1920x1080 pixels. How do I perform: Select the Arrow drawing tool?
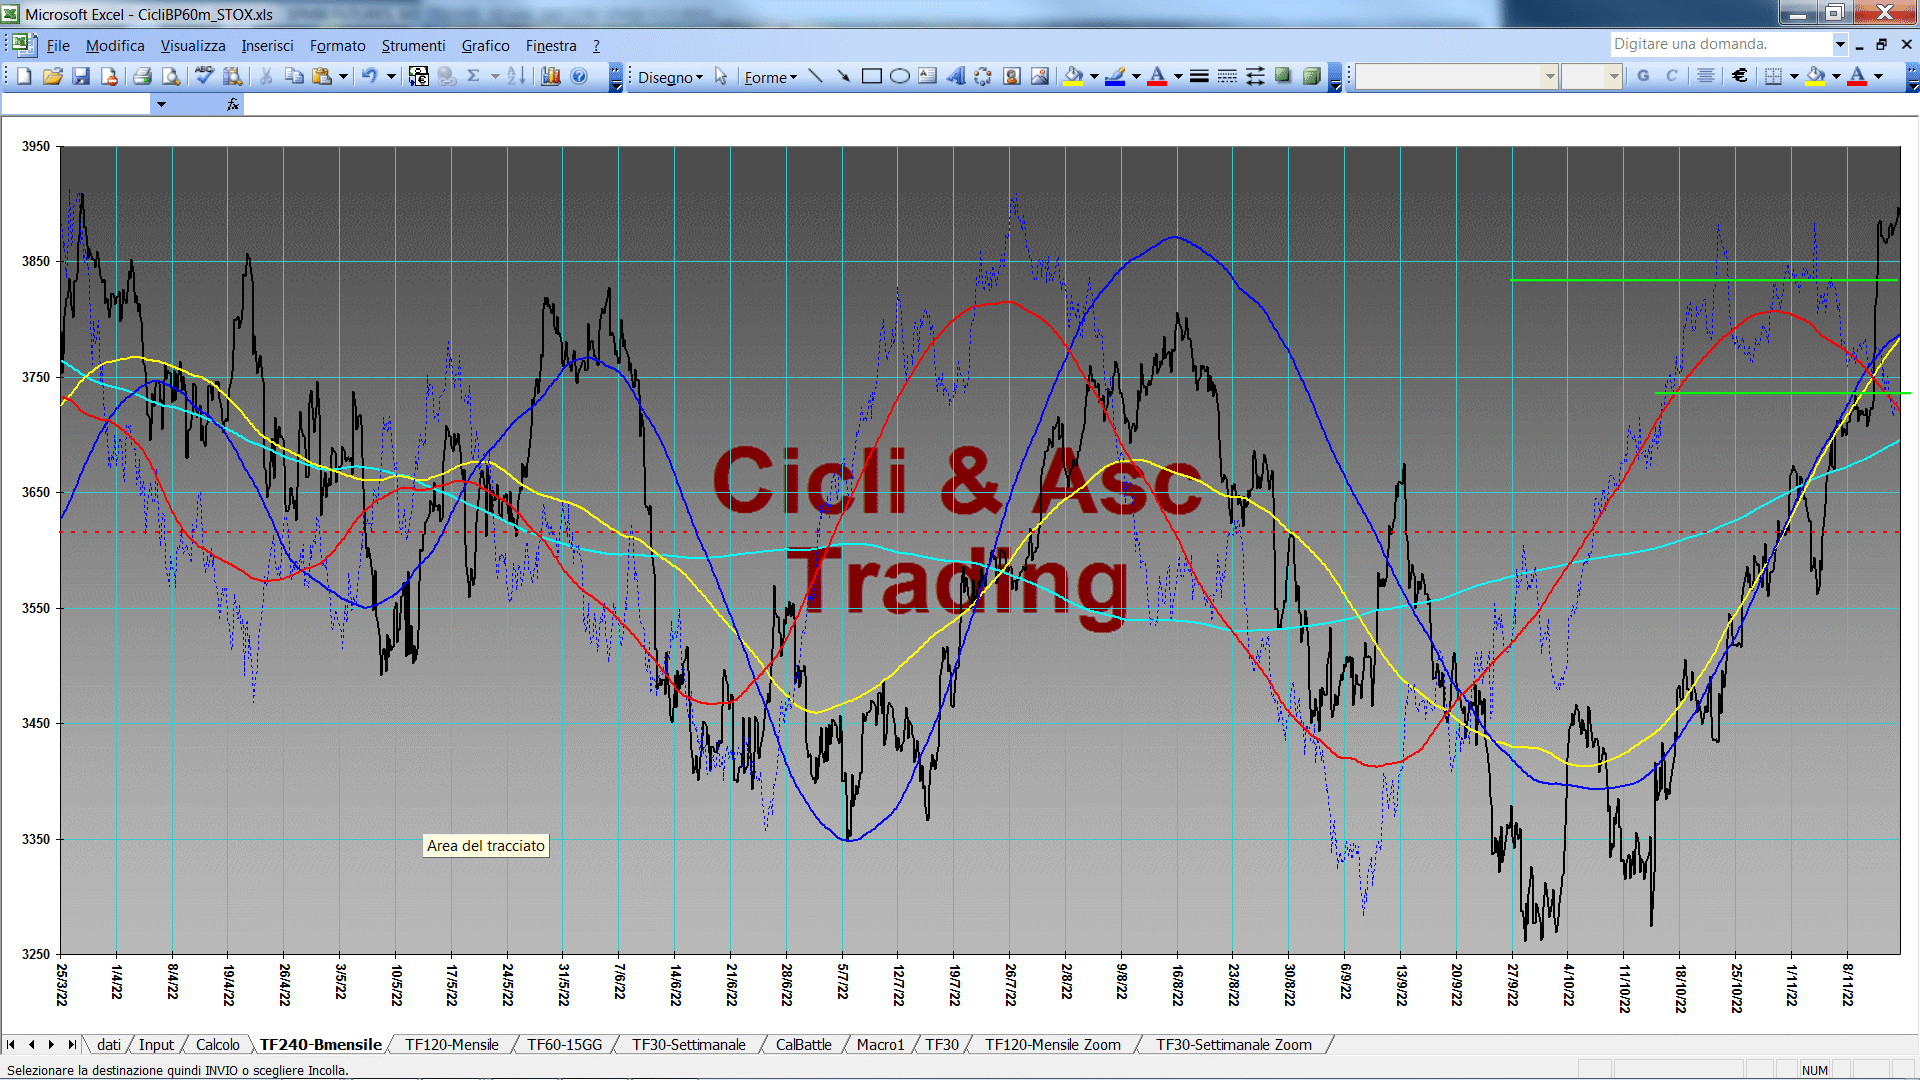coord(843,76)
